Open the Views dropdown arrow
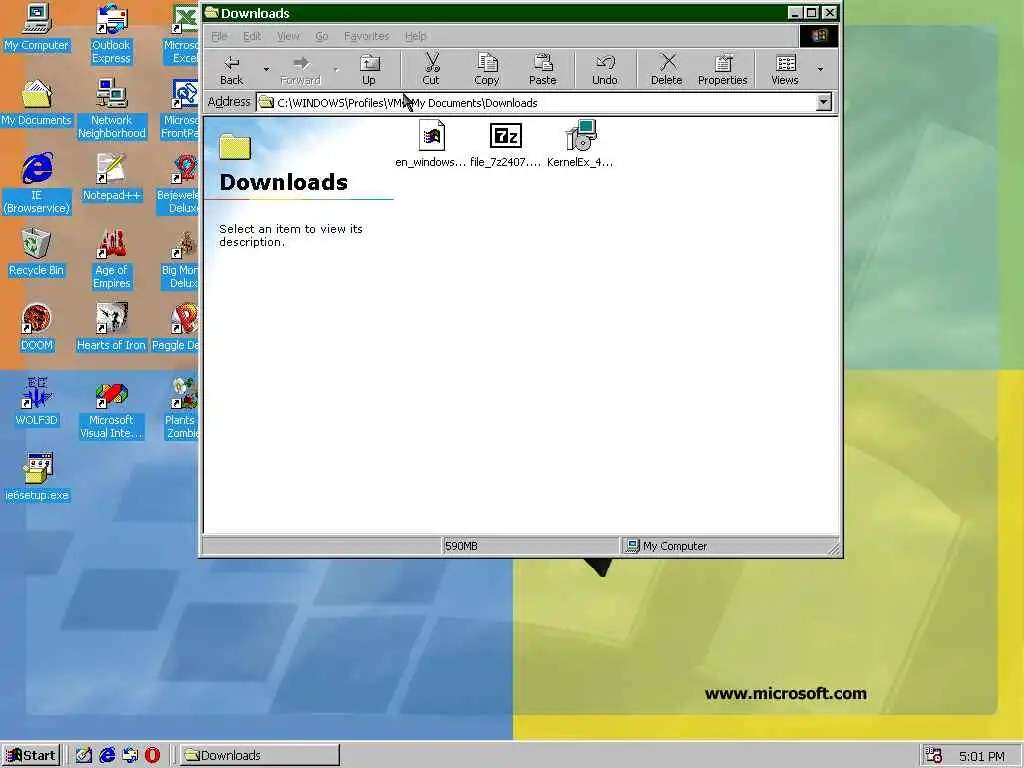 820,69
